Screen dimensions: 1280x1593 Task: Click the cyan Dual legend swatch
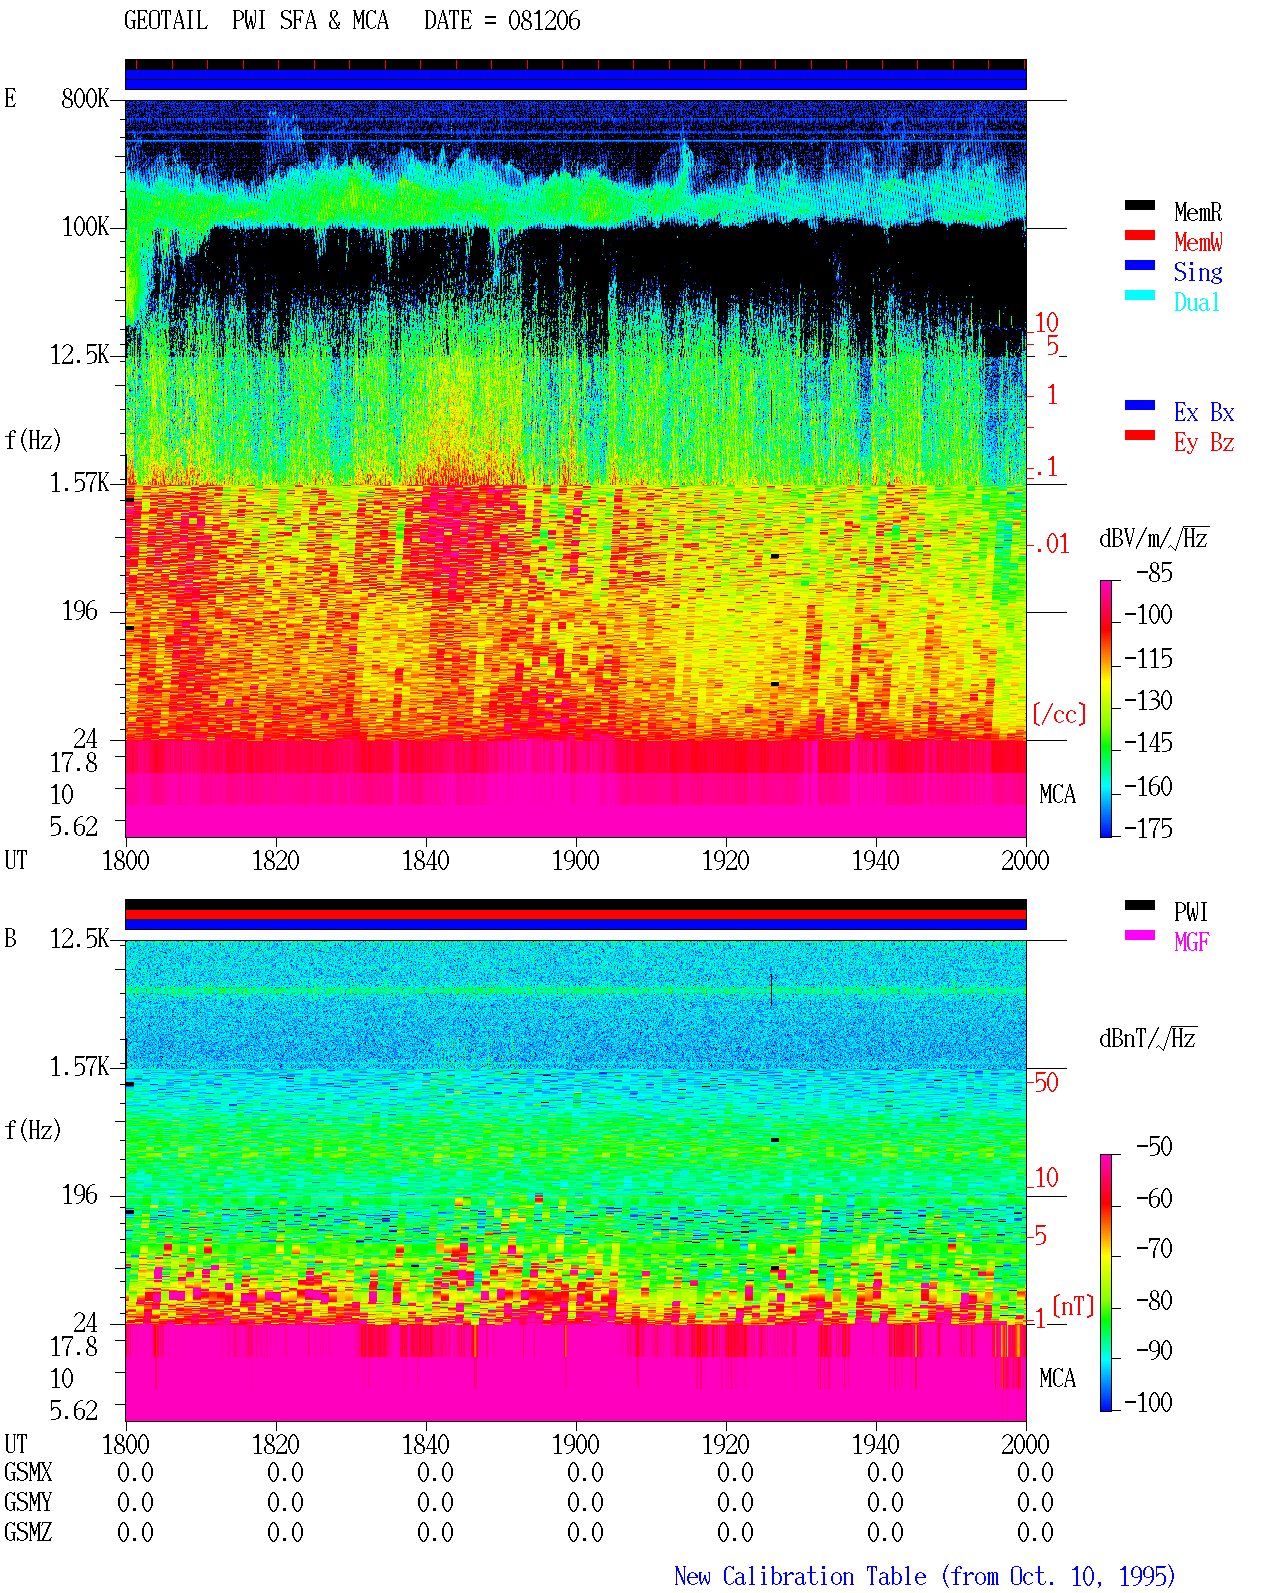(x=1140, y=296)
